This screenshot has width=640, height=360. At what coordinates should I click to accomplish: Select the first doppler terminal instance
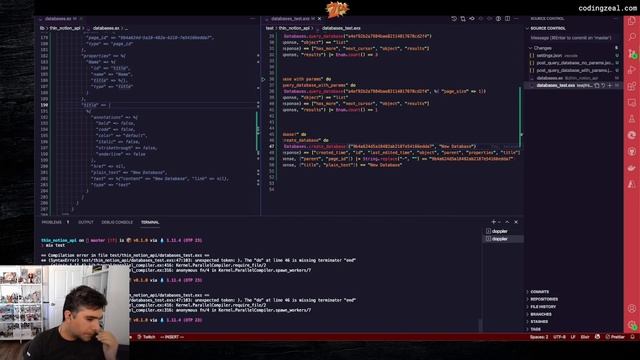(503, 231)
